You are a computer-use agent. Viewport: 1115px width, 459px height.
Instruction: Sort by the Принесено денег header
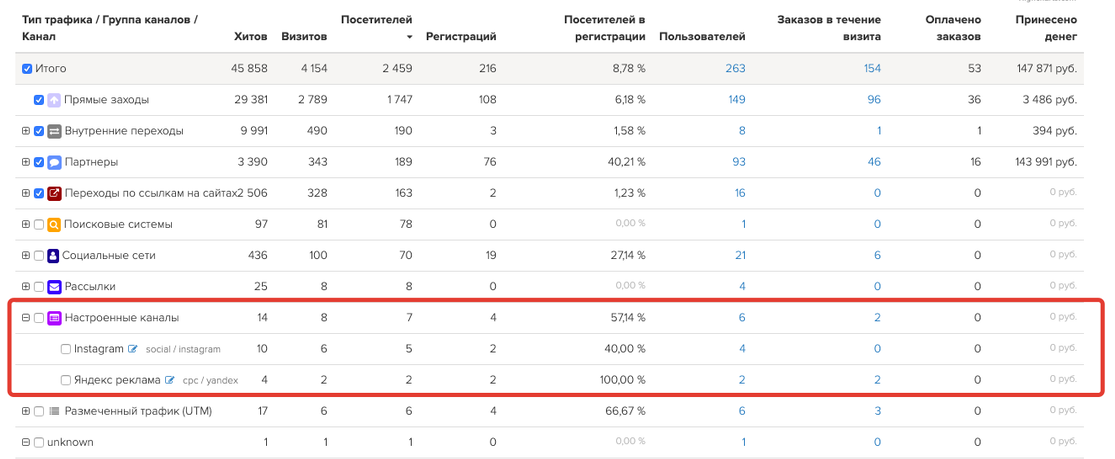(1046, 28)
